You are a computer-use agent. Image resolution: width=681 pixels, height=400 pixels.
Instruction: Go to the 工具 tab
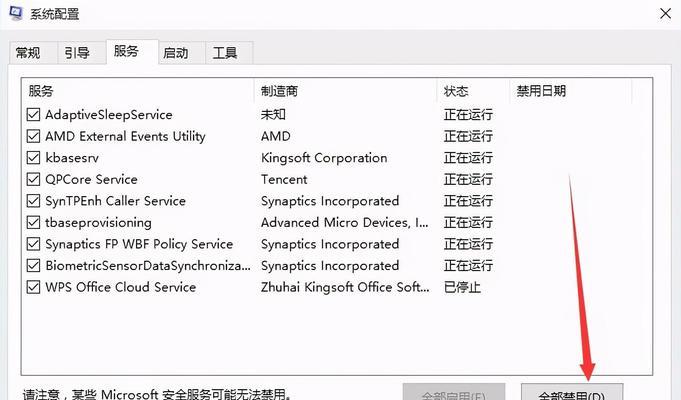[x=225, y=53]
